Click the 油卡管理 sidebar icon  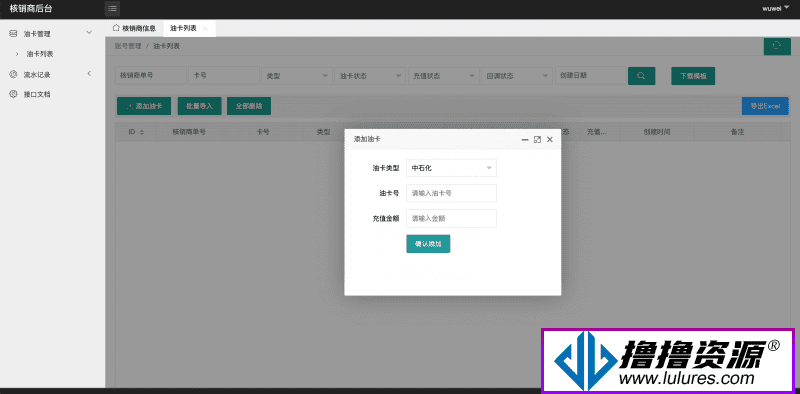(13, 34)
